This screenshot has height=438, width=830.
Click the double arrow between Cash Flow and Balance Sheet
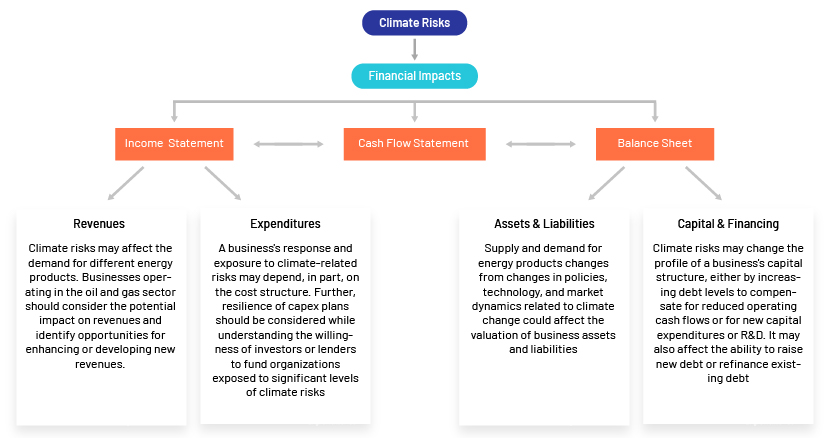coord(541,144)
